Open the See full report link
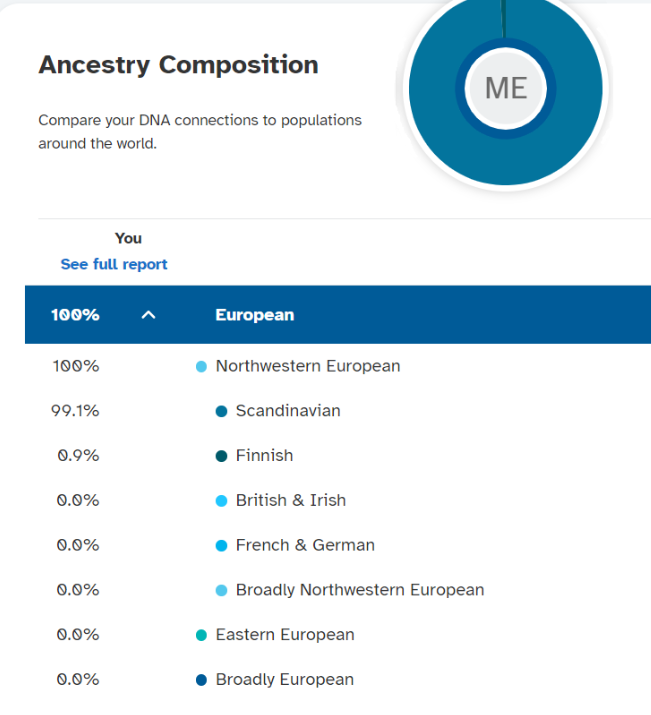This screenshot has height=715, width=651. (114, 264)
